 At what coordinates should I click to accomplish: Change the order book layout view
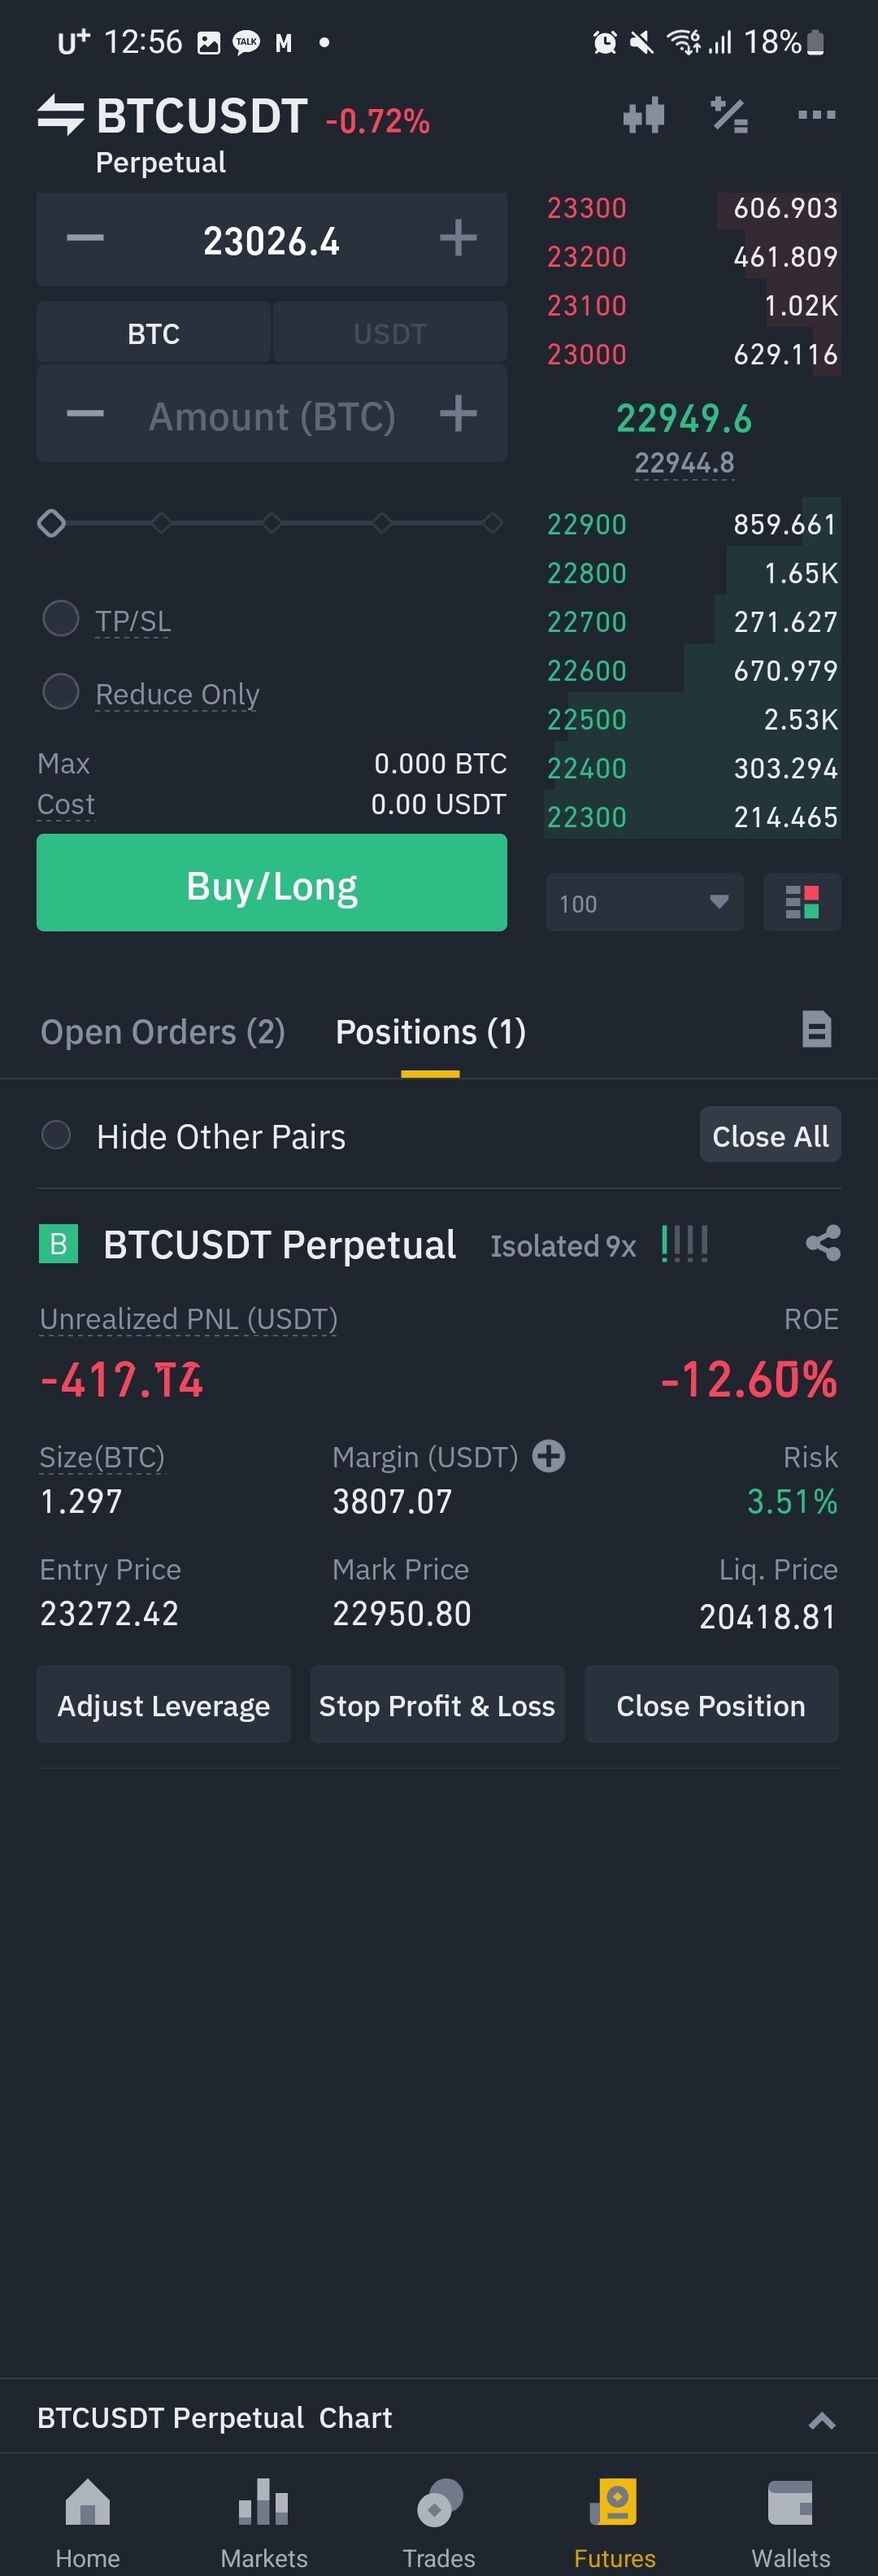[802, 902]
